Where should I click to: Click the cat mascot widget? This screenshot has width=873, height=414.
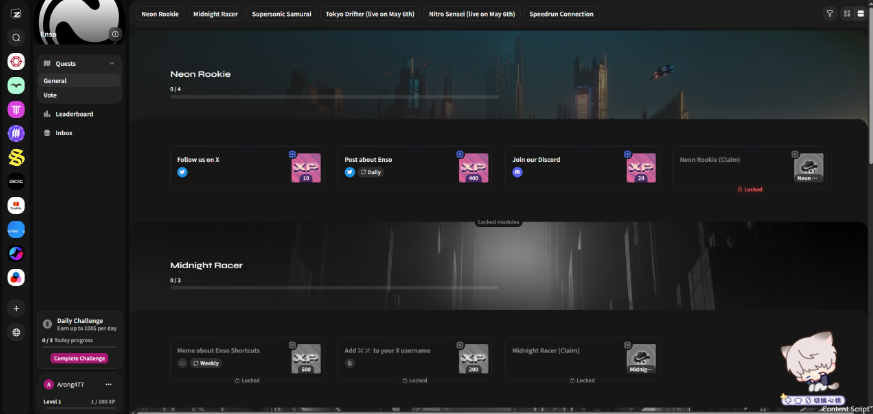pyautogui.click(x=811, y=367)
